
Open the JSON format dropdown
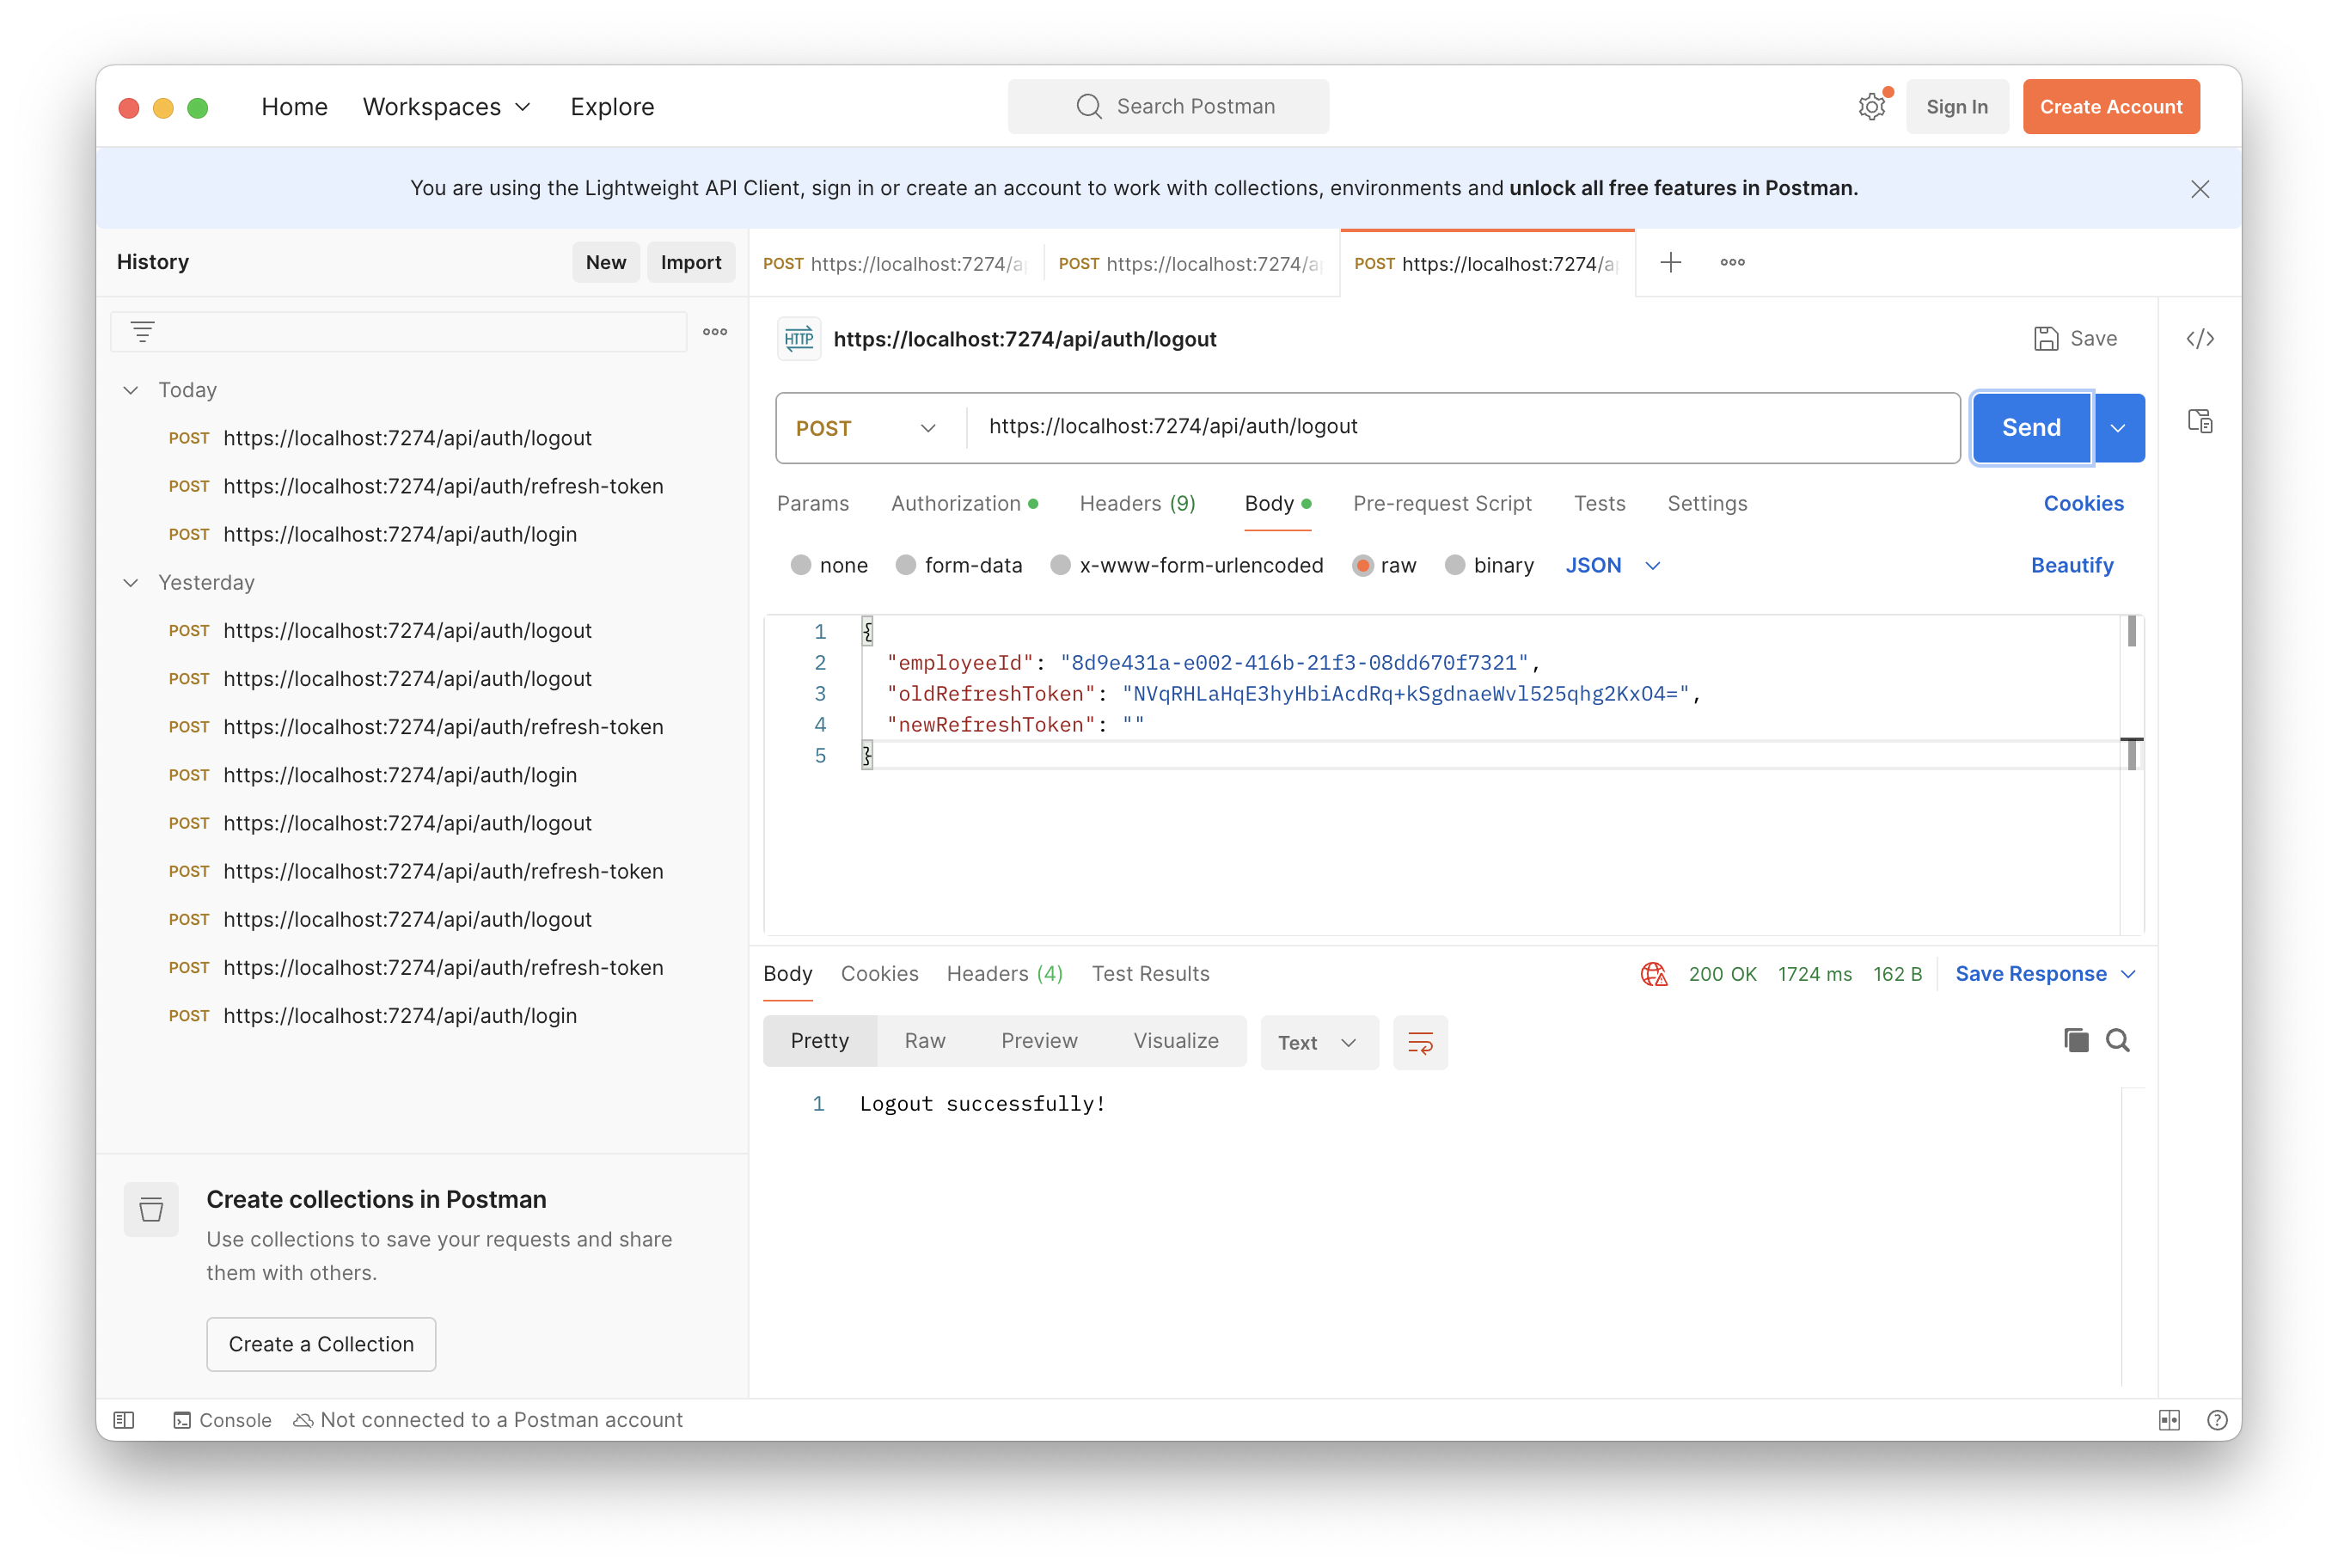(x=1612, y=566)
